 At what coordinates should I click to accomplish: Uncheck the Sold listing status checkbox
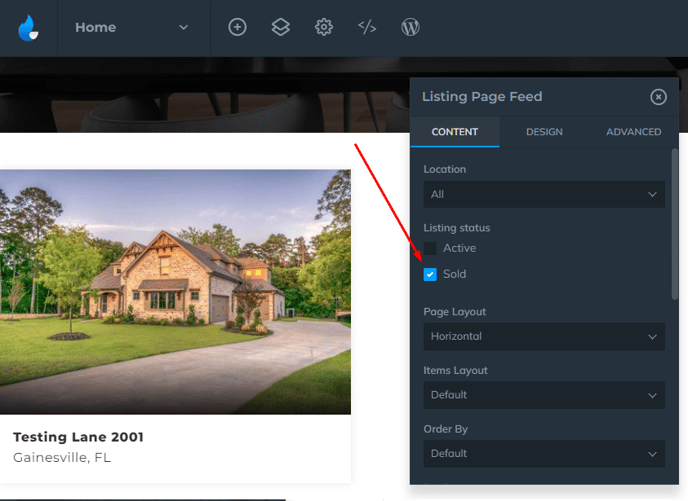pyautogui.click(x=430, y=275)
